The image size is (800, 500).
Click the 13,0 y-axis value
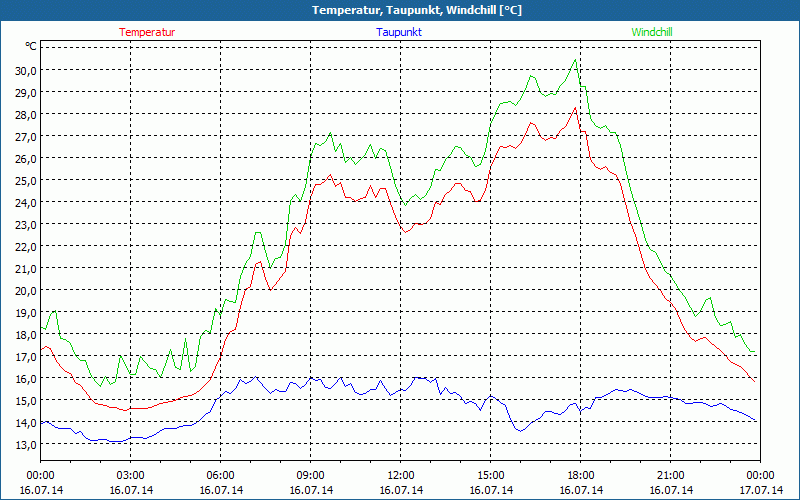pos(26,444)
